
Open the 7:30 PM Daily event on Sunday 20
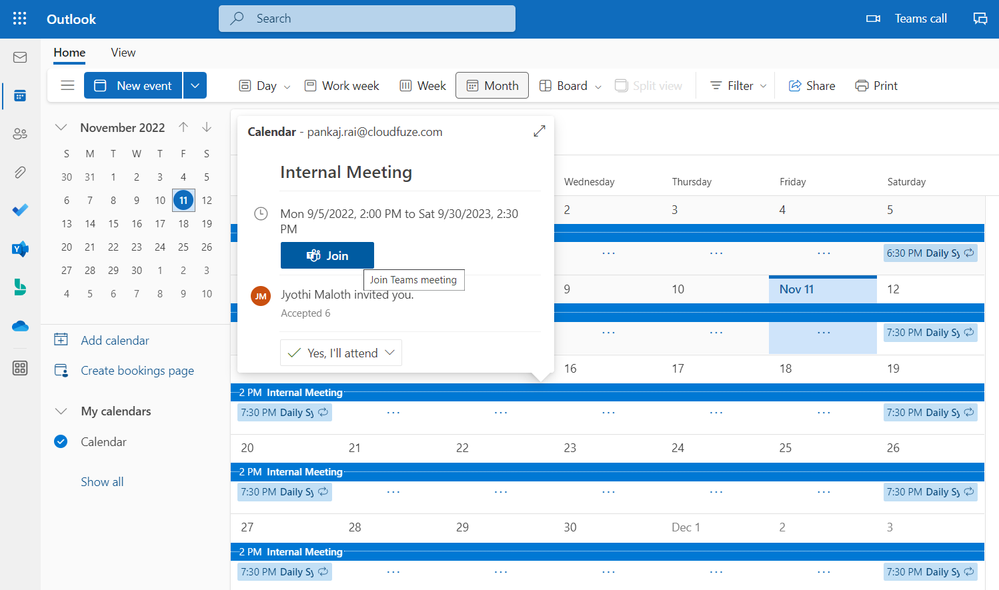pyautogui.click(x=284, y=492)
